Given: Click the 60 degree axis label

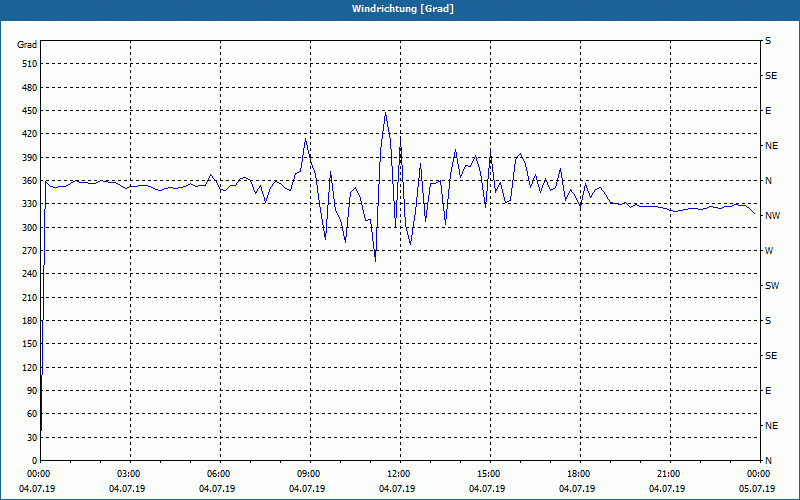Looking at the screenshot, I should click(x=32, y=414).
